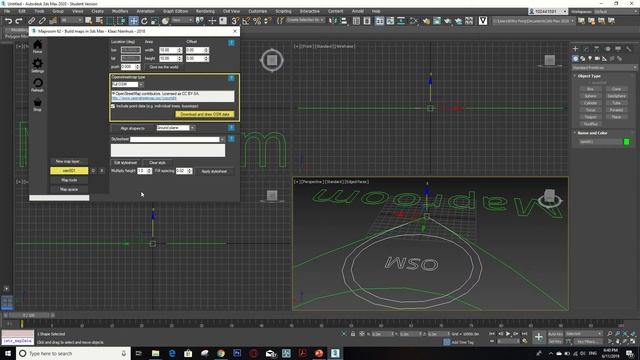This screenshot has height=360, width=640.
Task: Click the V-Ray V icon in toolbar
Action: click(483, 20)
